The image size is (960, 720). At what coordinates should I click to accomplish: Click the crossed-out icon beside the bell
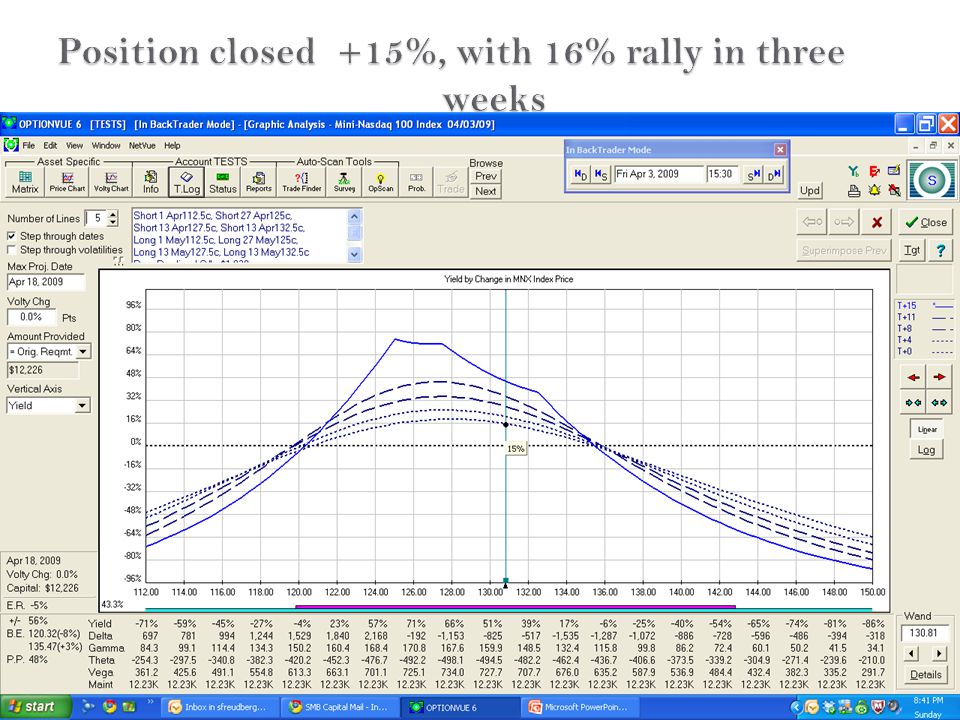point(894,191)
